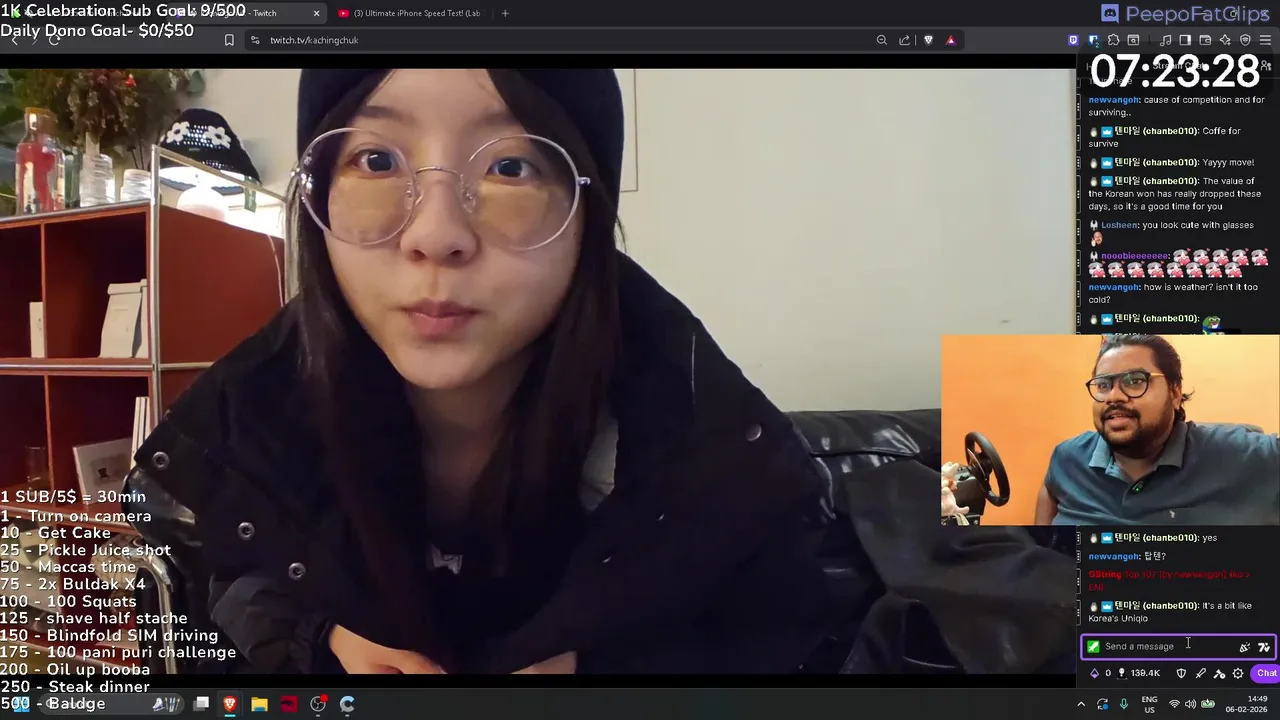The width and height of the screenshot is (1280, 720).
Task: Click the Brave Rewards triangle icon
Action: [x=950, y=40]
